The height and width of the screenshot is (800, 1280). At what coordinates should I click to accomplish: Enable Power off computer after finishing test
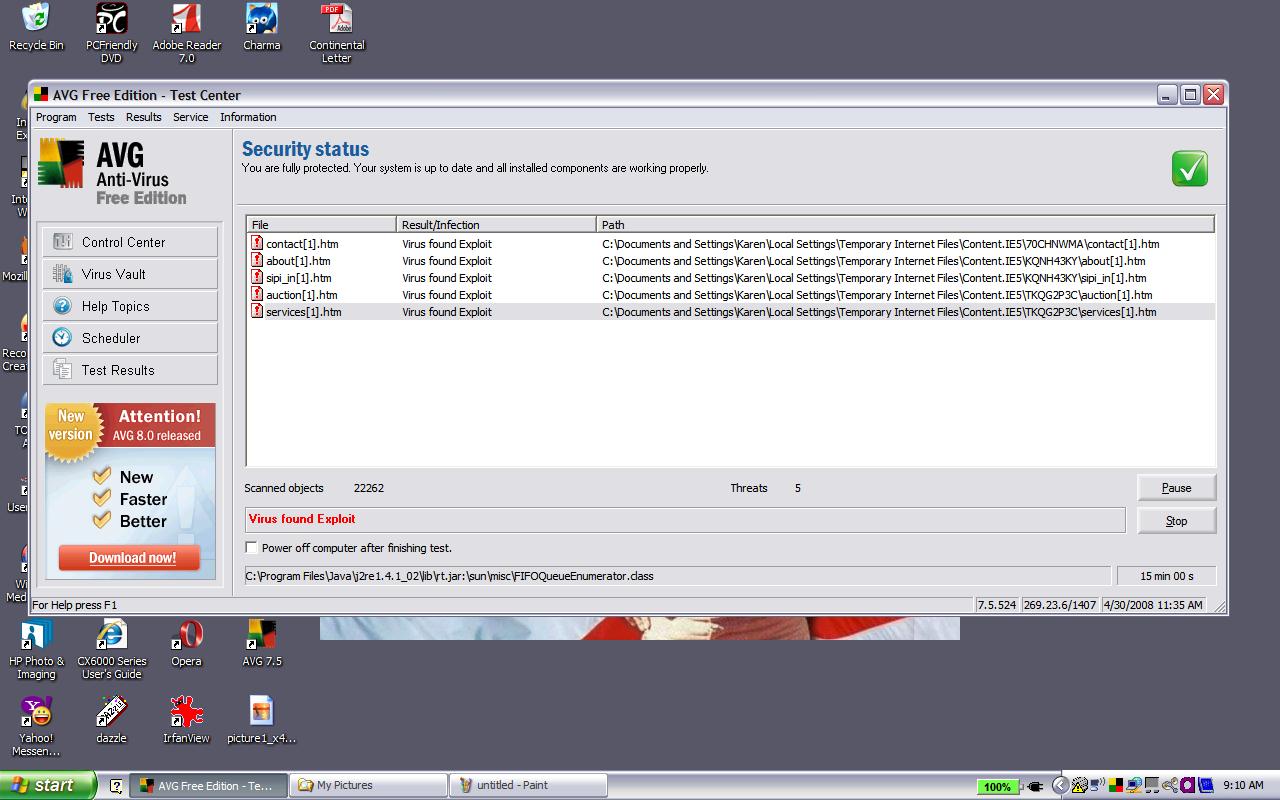pyautogui.click(x=251, y=548)
